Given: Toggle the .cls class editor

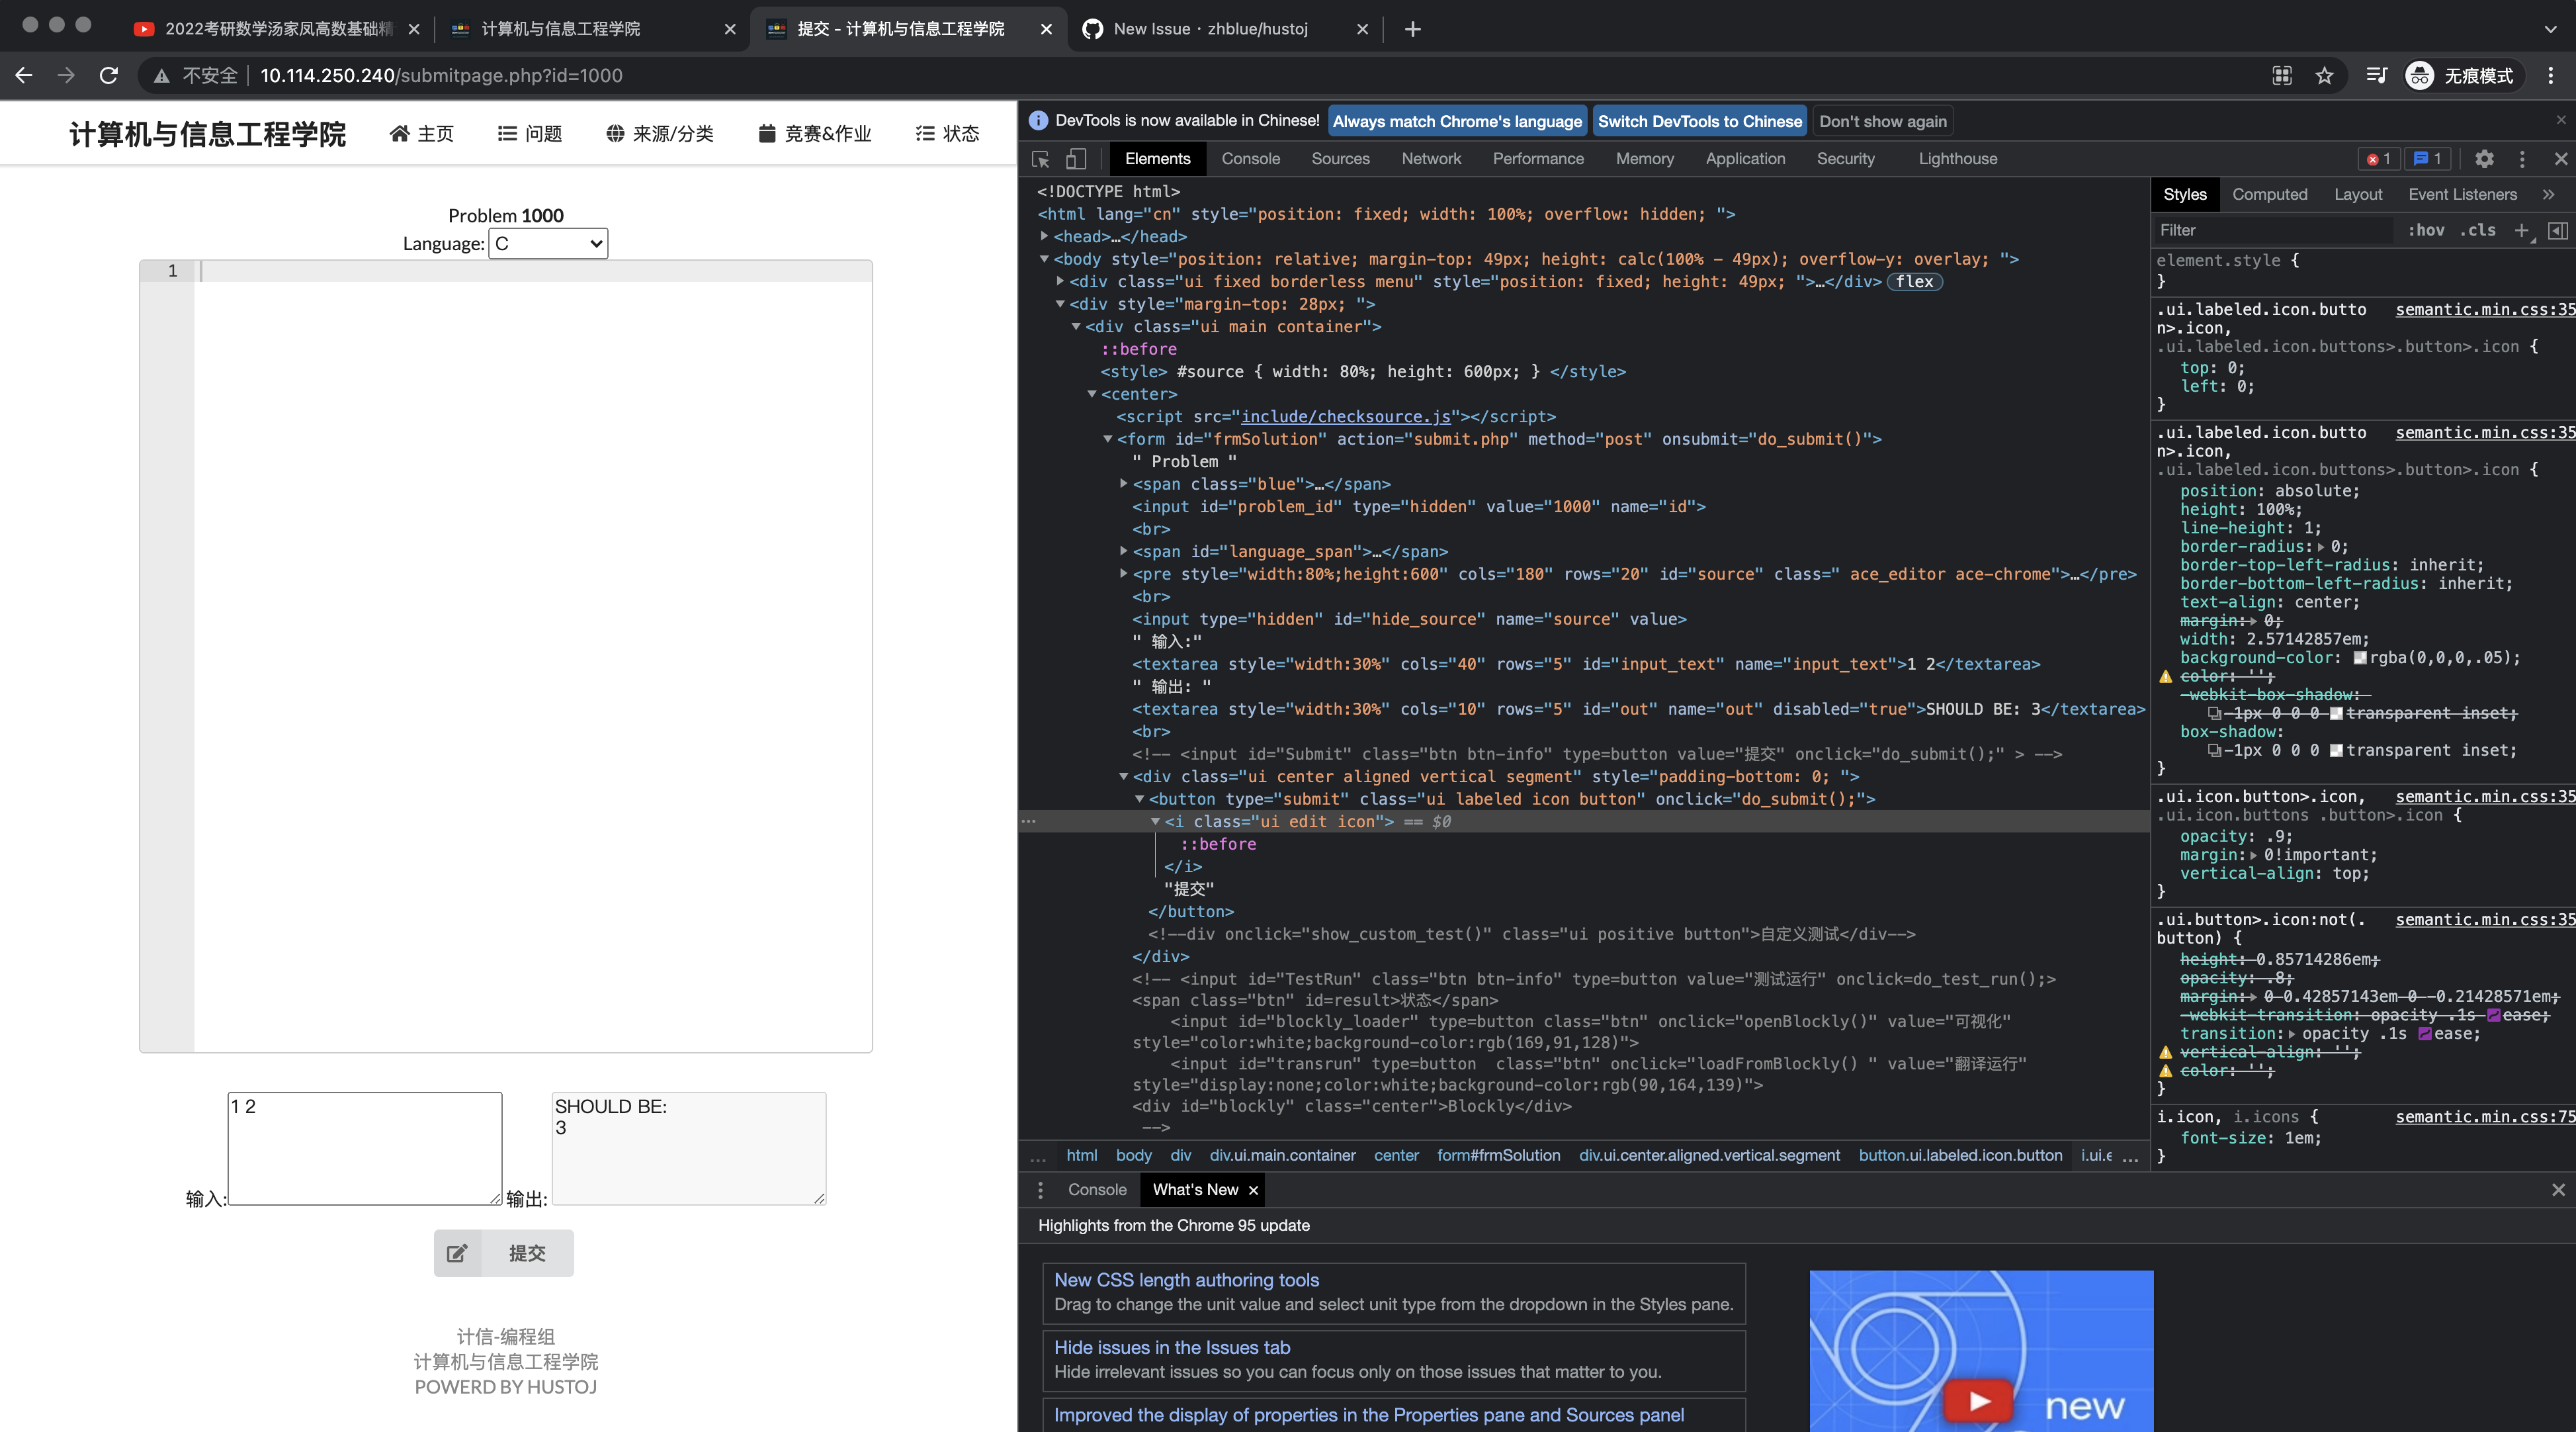Looking at the screenshot, I should click(x=2477, y=230).
